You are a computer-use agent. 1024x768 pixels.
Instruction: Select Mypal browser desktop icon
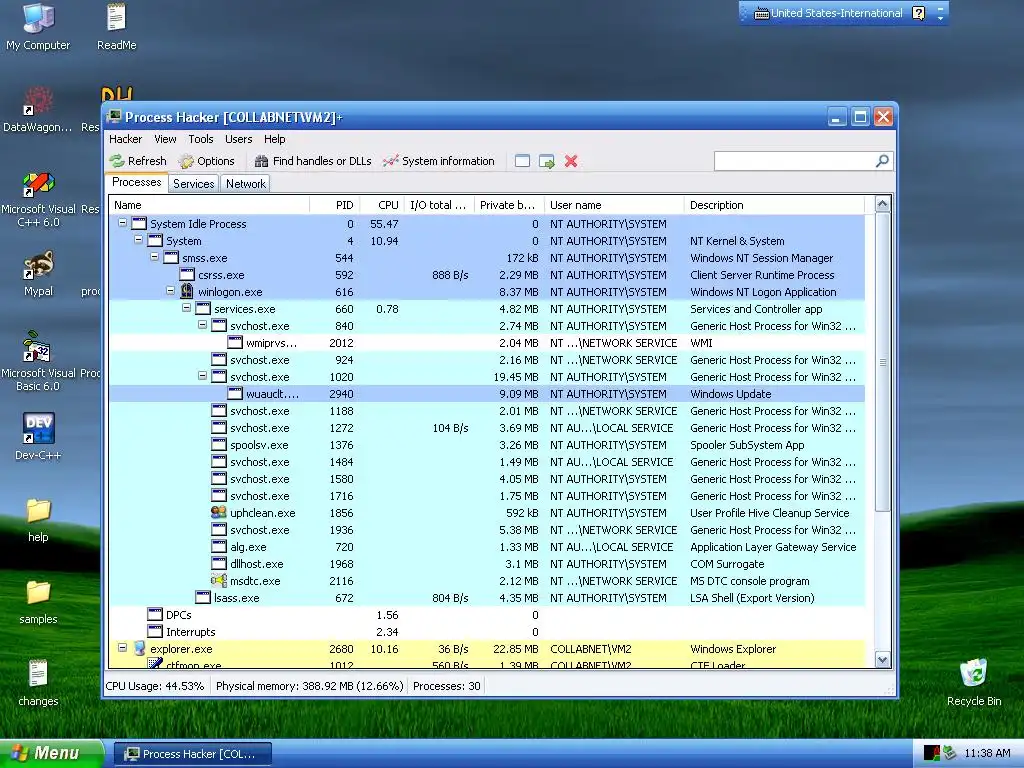[x=38, y=273]
